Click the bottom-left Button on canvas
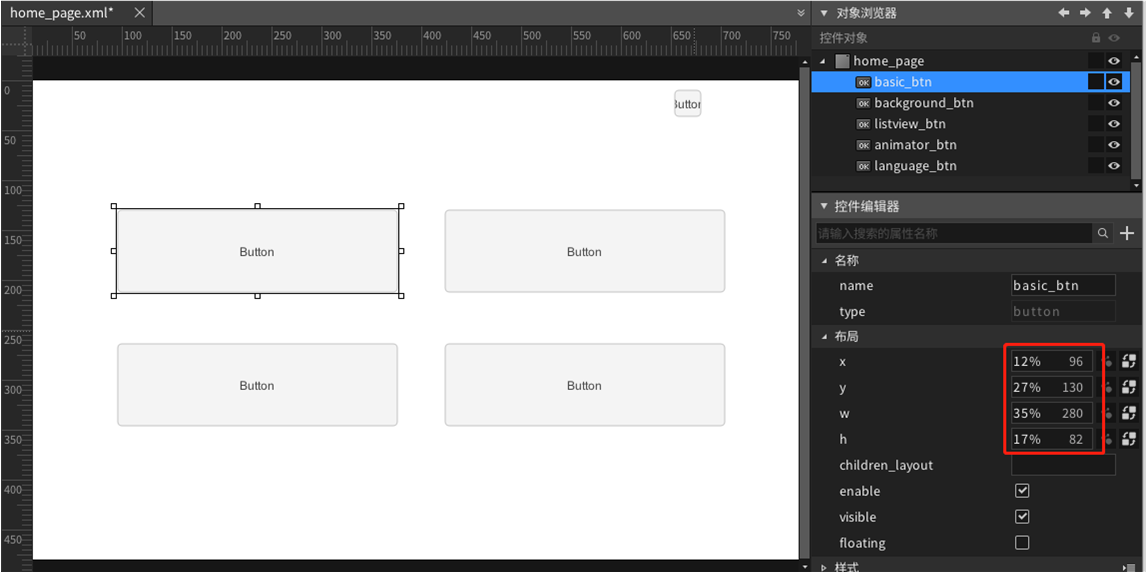The image size is (1147, 573). click(x=257, y=385)
